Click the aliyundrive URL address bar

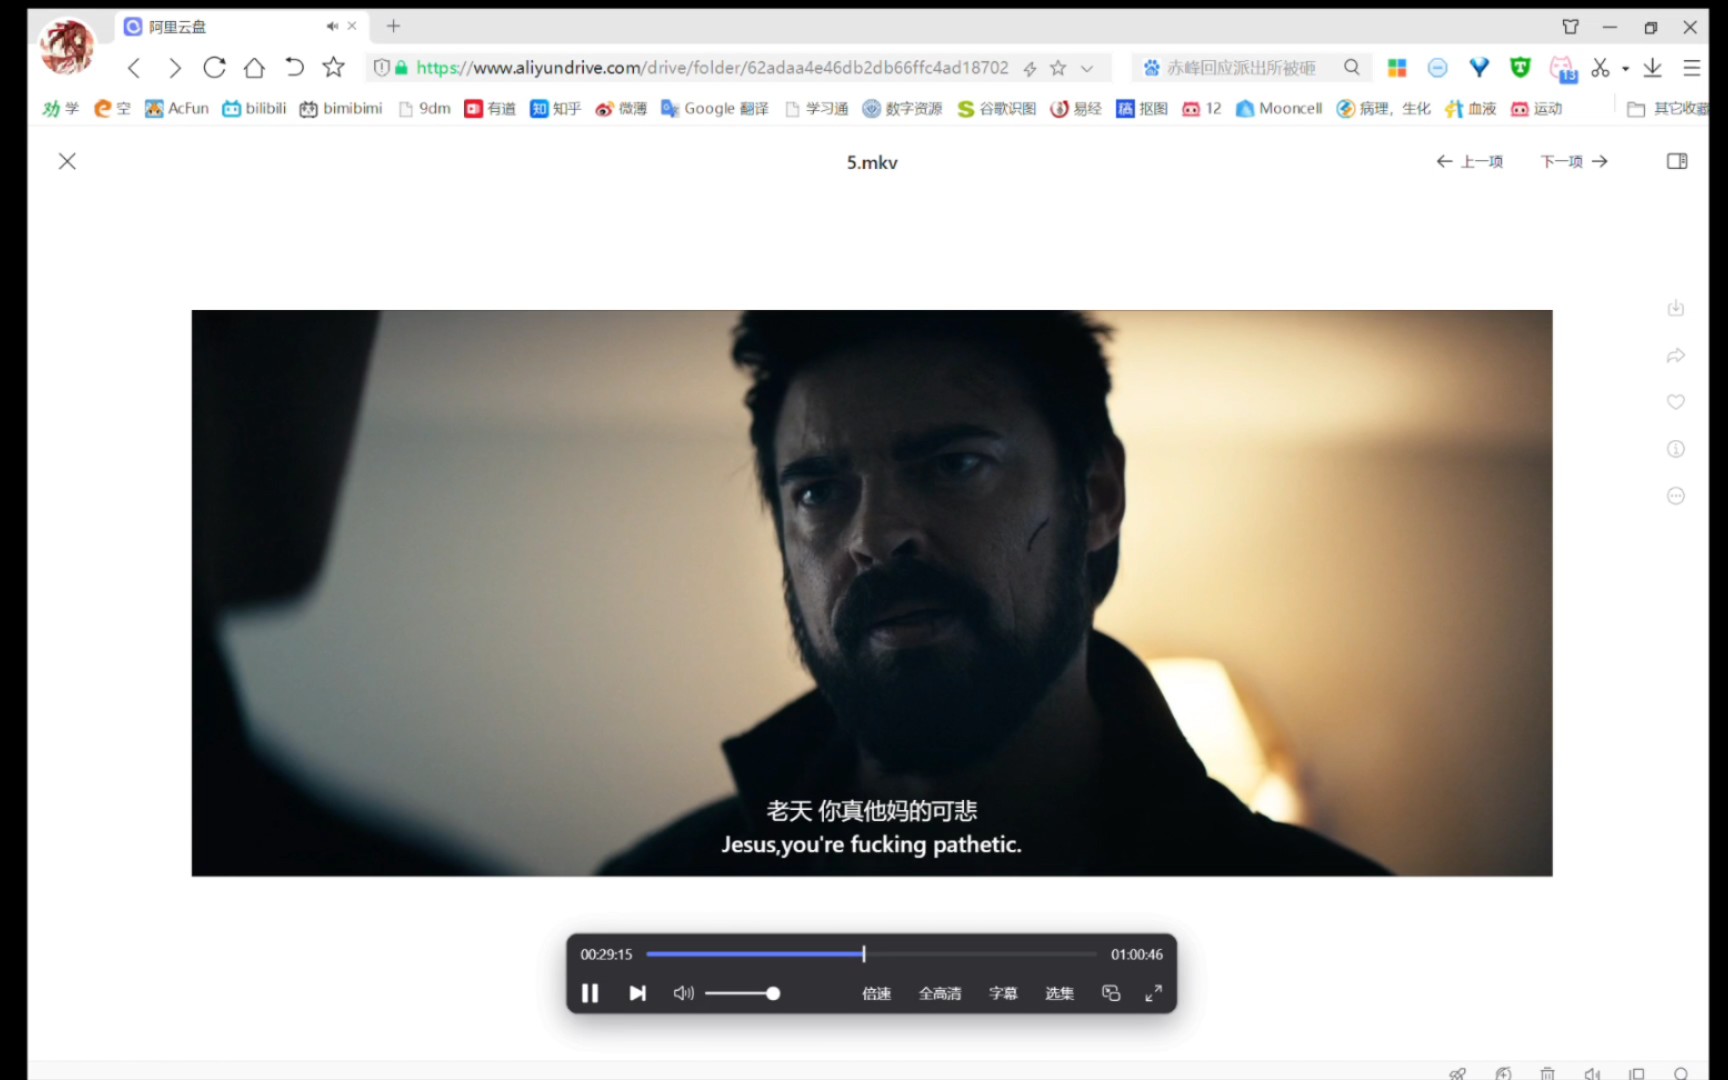[712, 67]
